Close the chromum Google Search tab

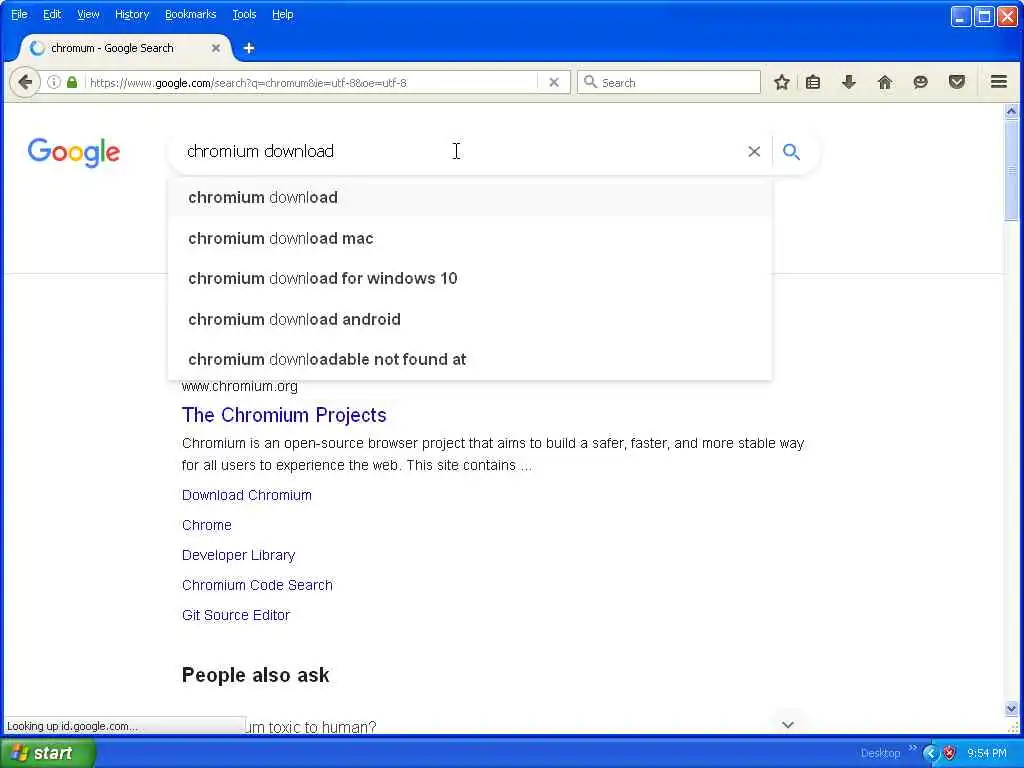(x=216, y=48)
